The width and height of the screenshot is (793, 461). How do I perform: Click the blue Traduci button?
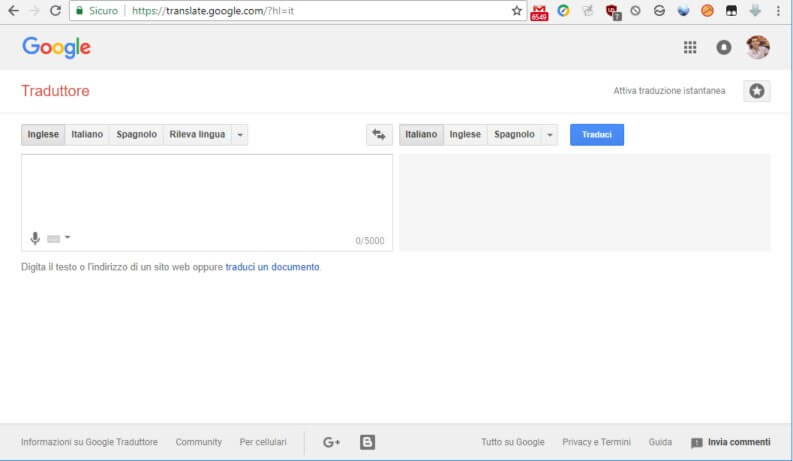point(597,134)
